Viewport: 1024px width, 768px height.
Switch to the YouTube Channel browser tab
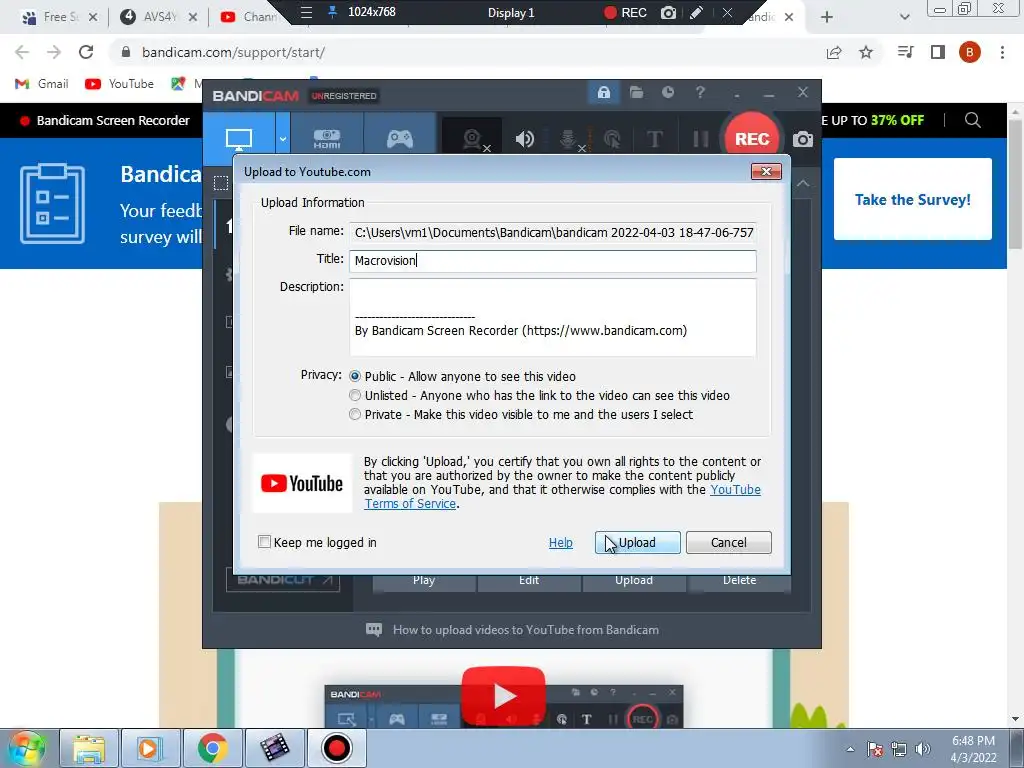pos(249,17)
